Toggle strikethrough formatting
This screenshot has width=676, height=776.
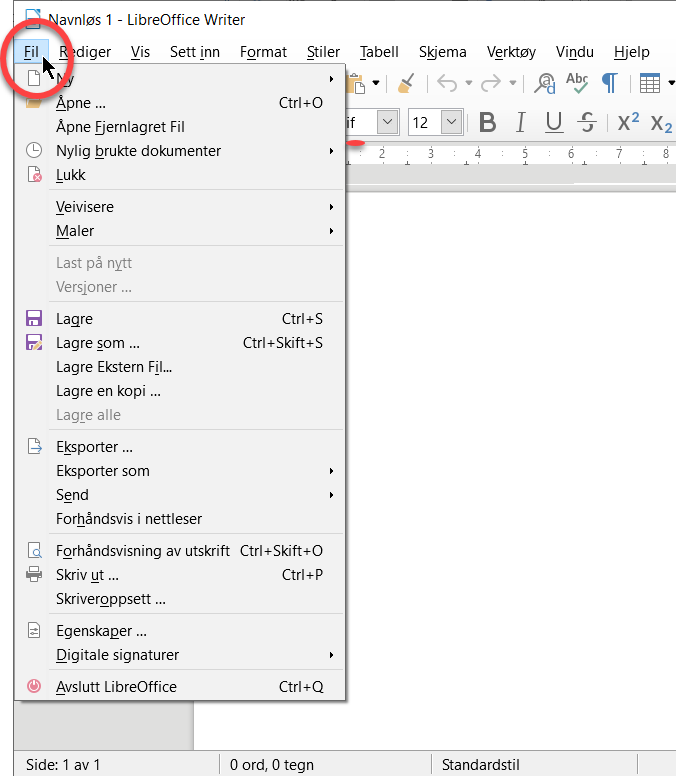pyautogui.click(x=588, y=122)
